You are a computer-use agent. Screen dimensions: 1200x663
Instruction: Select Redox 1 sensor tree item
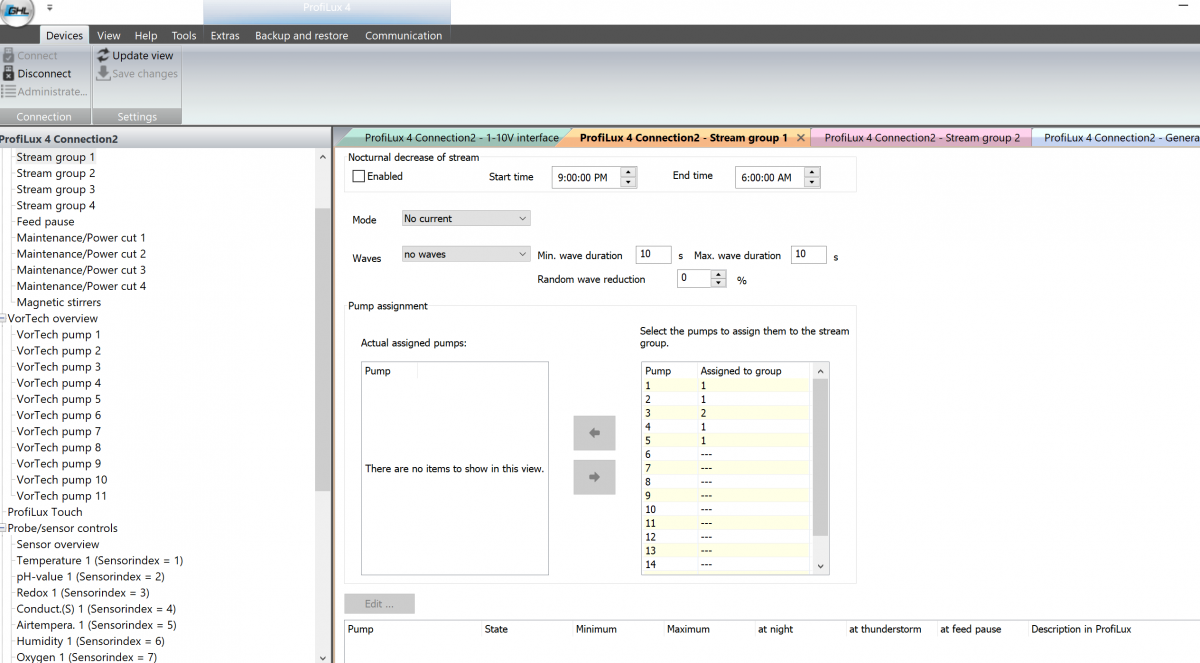pos(83,593)
